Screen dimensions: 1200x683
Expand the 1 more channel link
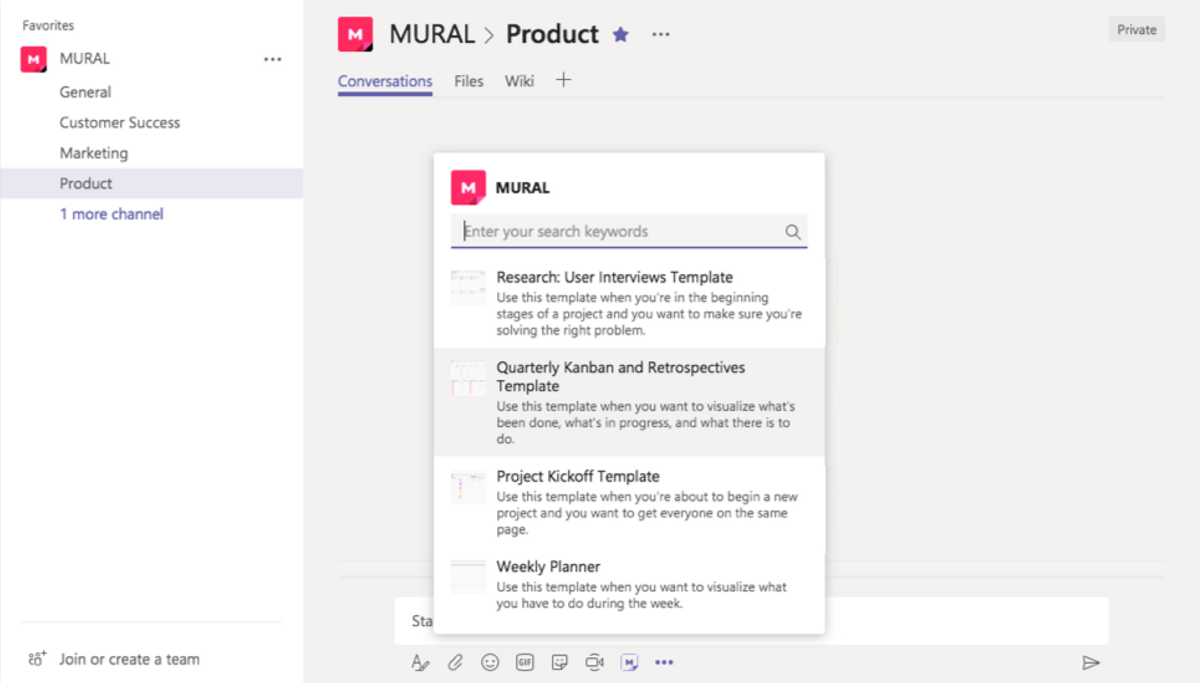111,214
